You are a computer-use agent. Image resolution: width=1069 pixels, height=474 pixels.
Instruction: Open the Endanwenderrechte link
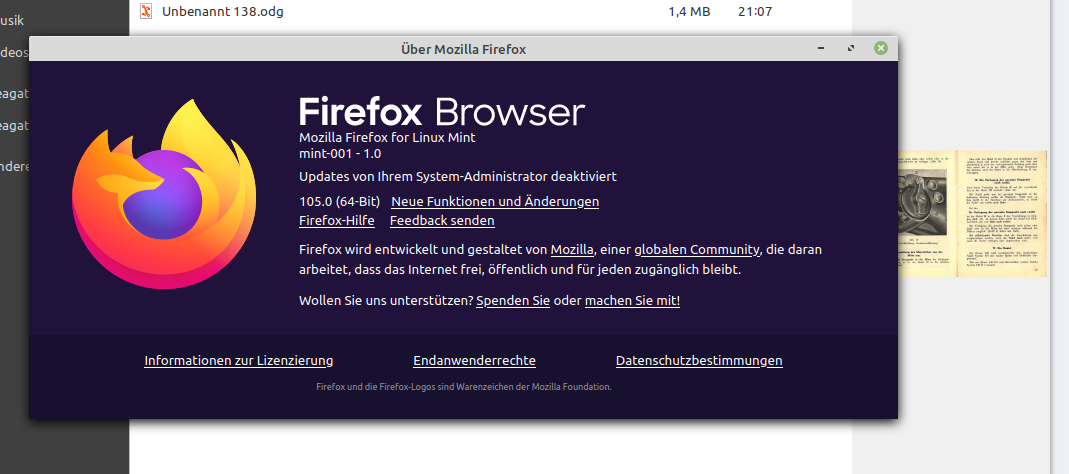point(475,361)
